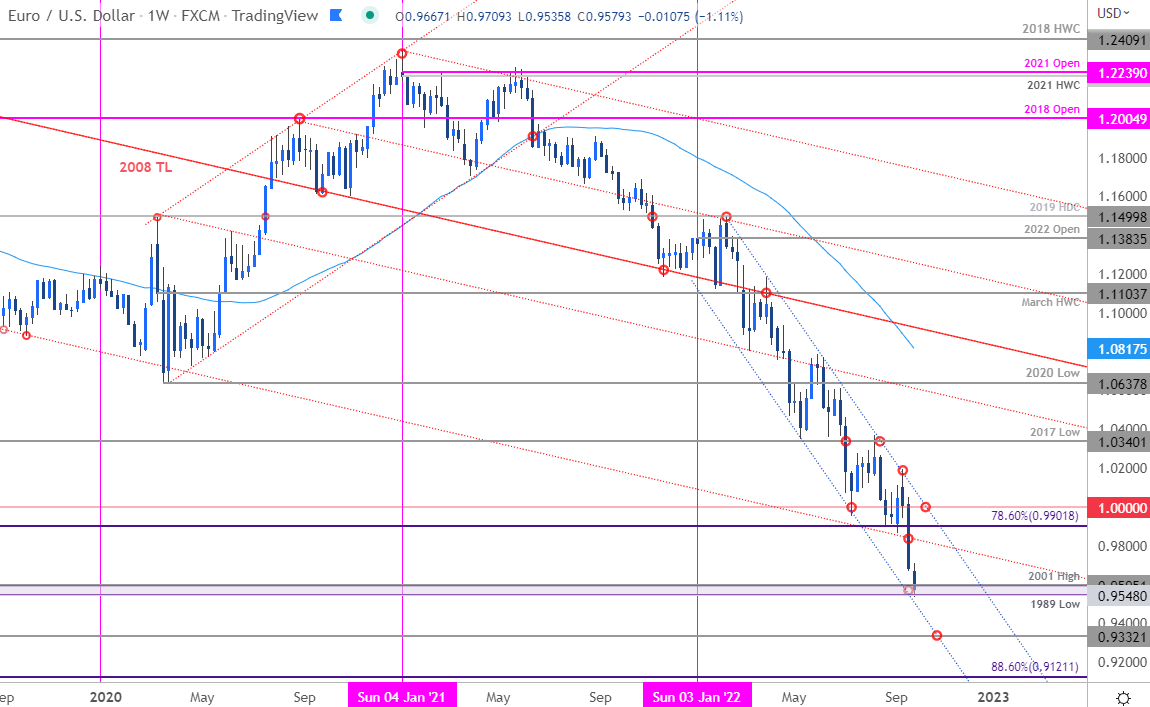Screen dimensions: 1150x707
Task: Click the March HWC level label
Action: click(1050, 302)
